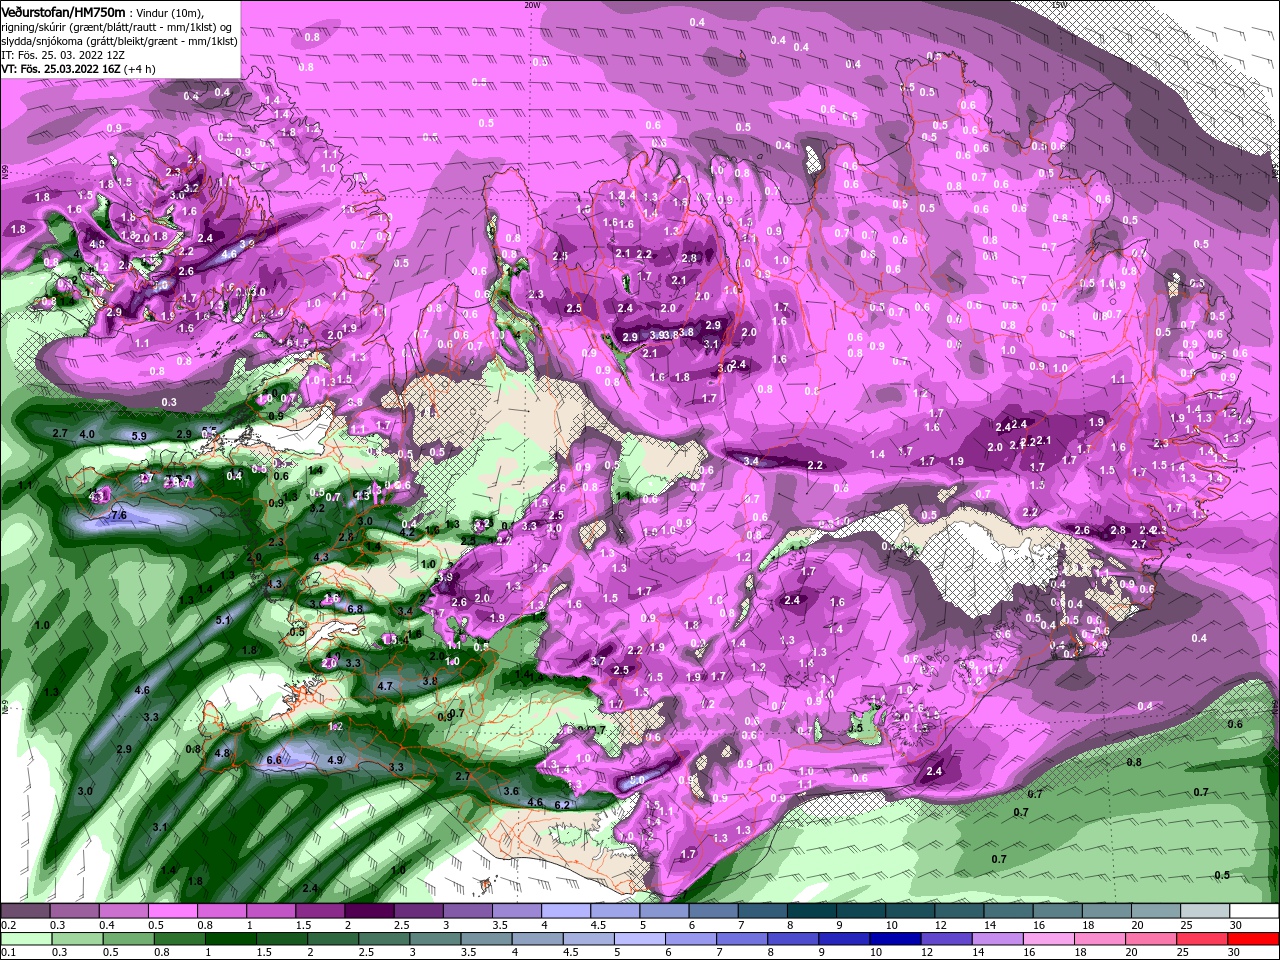Pick the white 30 swatch in the top legend row
The image size is (1280, 960).
(x=1256, y=910)
